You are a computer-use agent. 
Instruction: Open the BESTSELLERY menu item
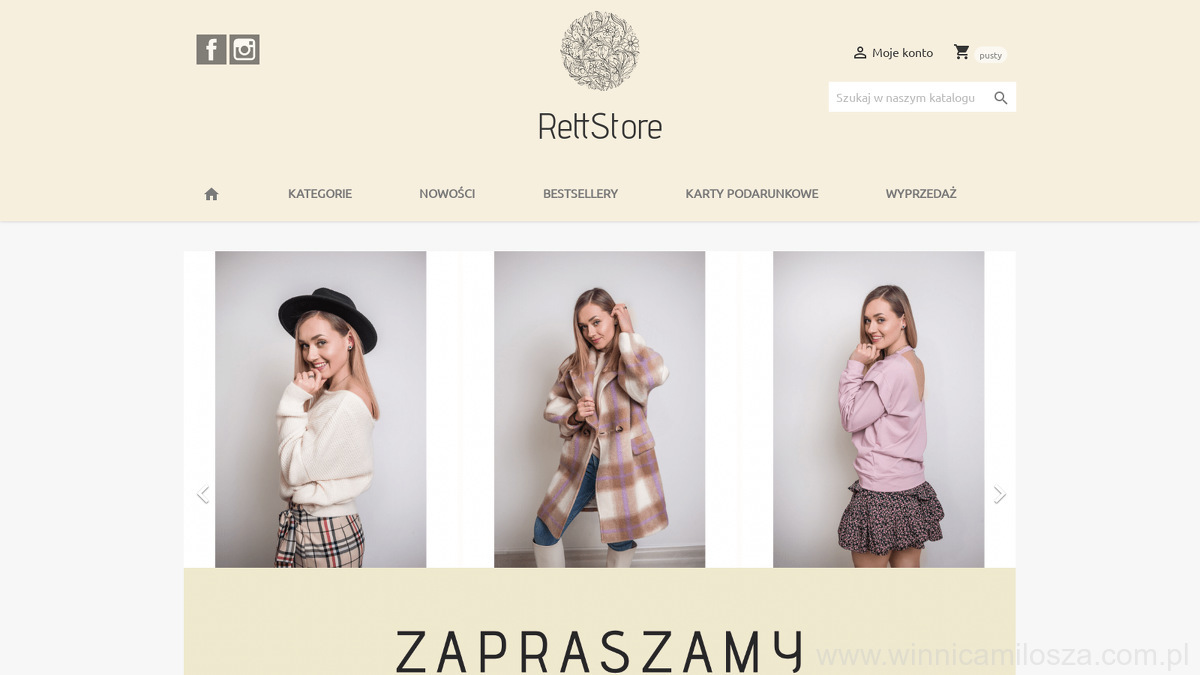point(581,194)
